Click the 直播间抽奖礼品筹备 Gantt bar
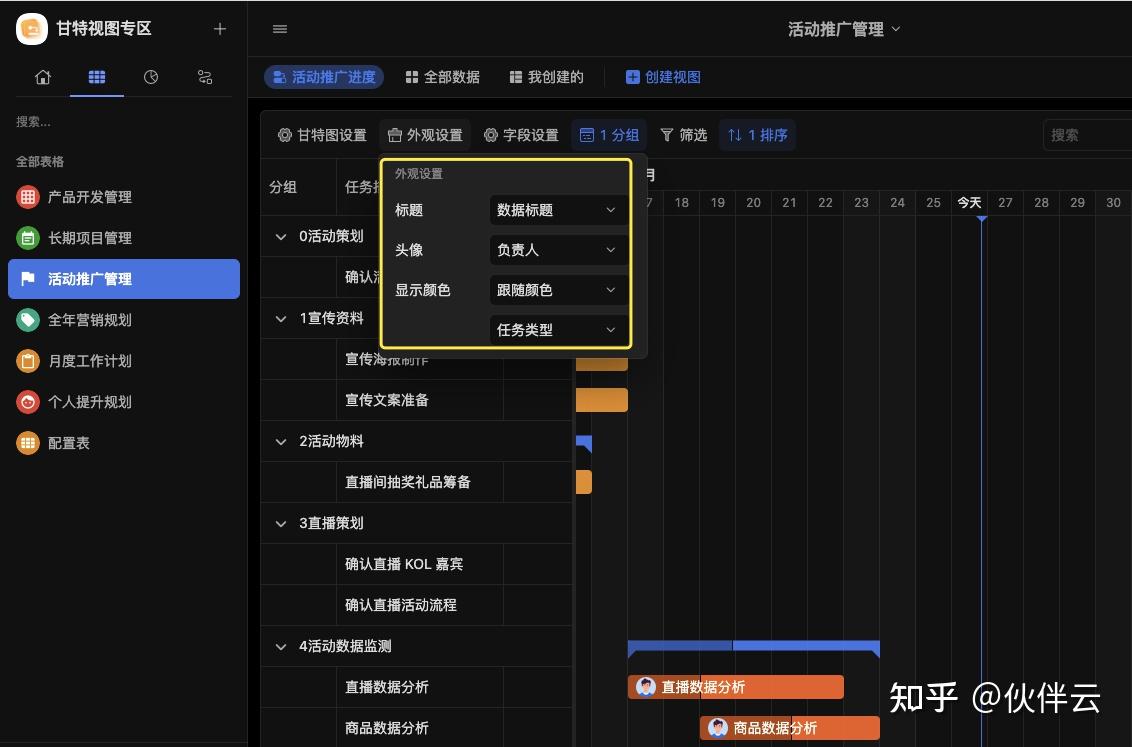This screenshot has width=1132, height=747. click(x=584, y=482)
